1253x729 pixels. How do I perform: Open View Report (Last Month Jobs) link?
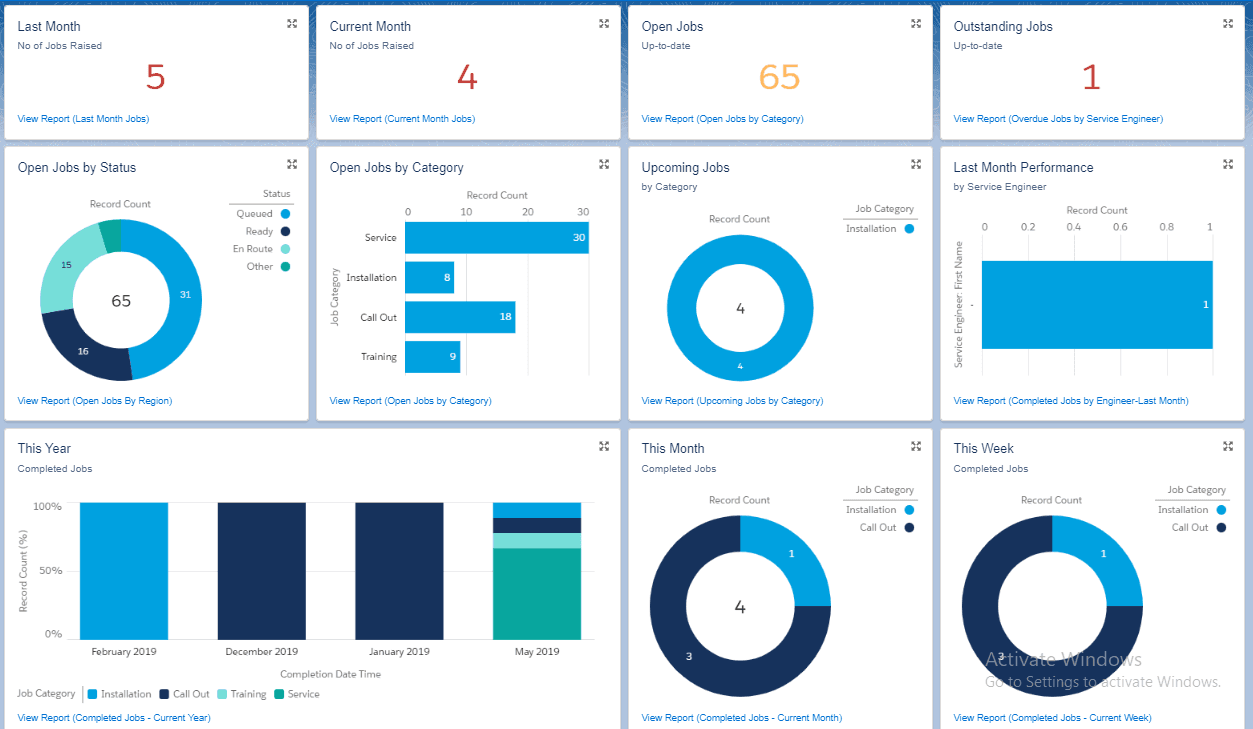[x=83, y=119]
